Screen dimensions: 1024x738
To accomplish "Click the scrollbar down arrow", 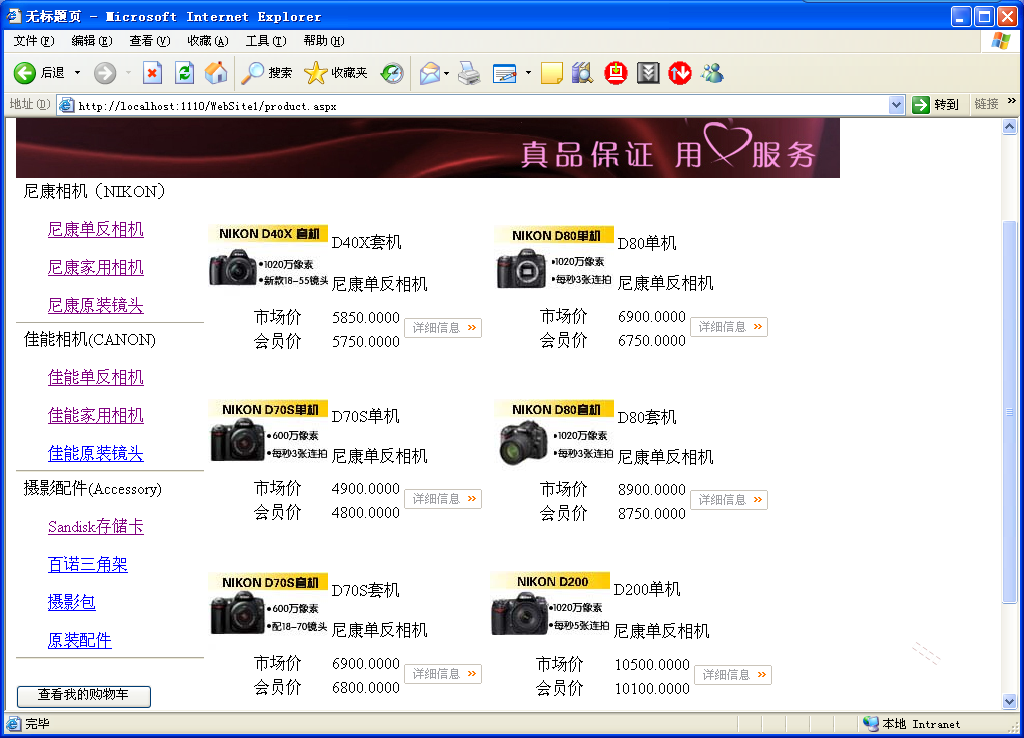I will [1010, 702].
